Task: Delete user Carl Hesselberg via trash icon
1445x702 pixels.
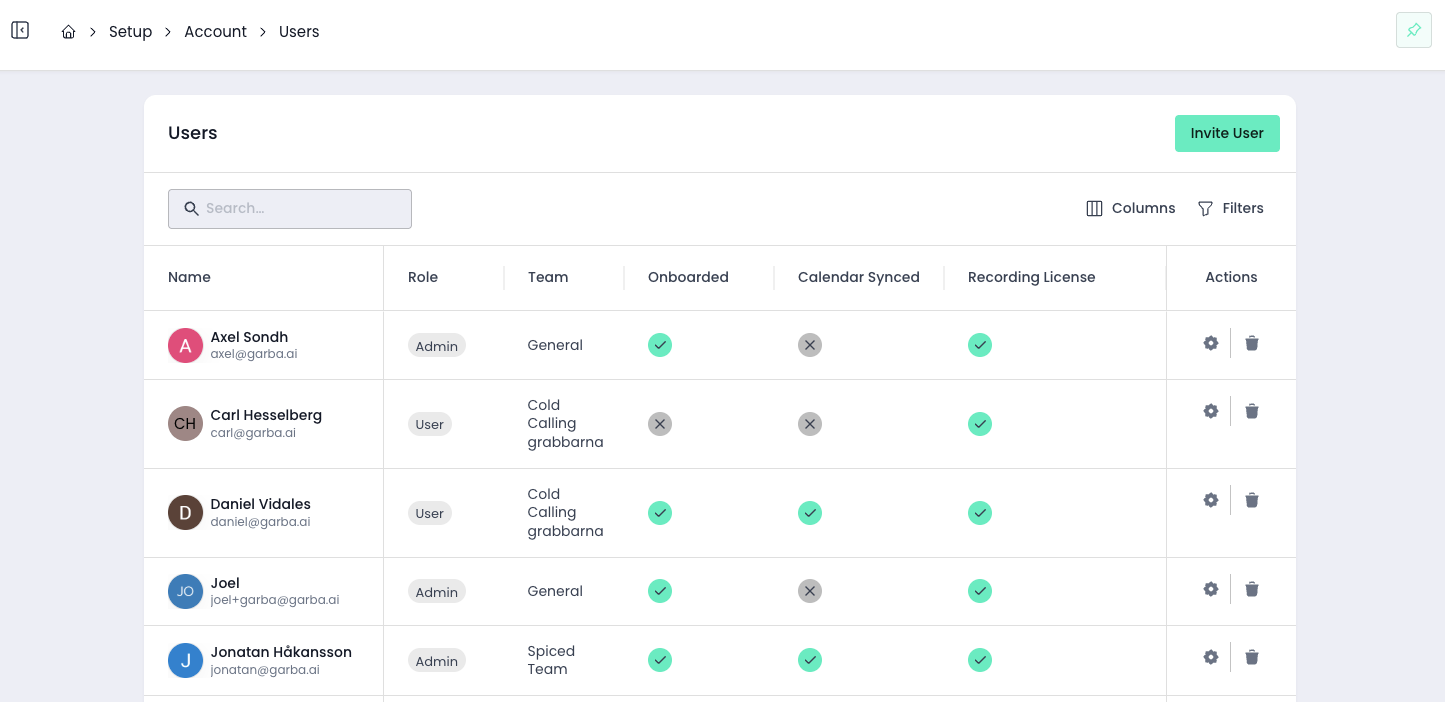Action: tap(1251, 411)
